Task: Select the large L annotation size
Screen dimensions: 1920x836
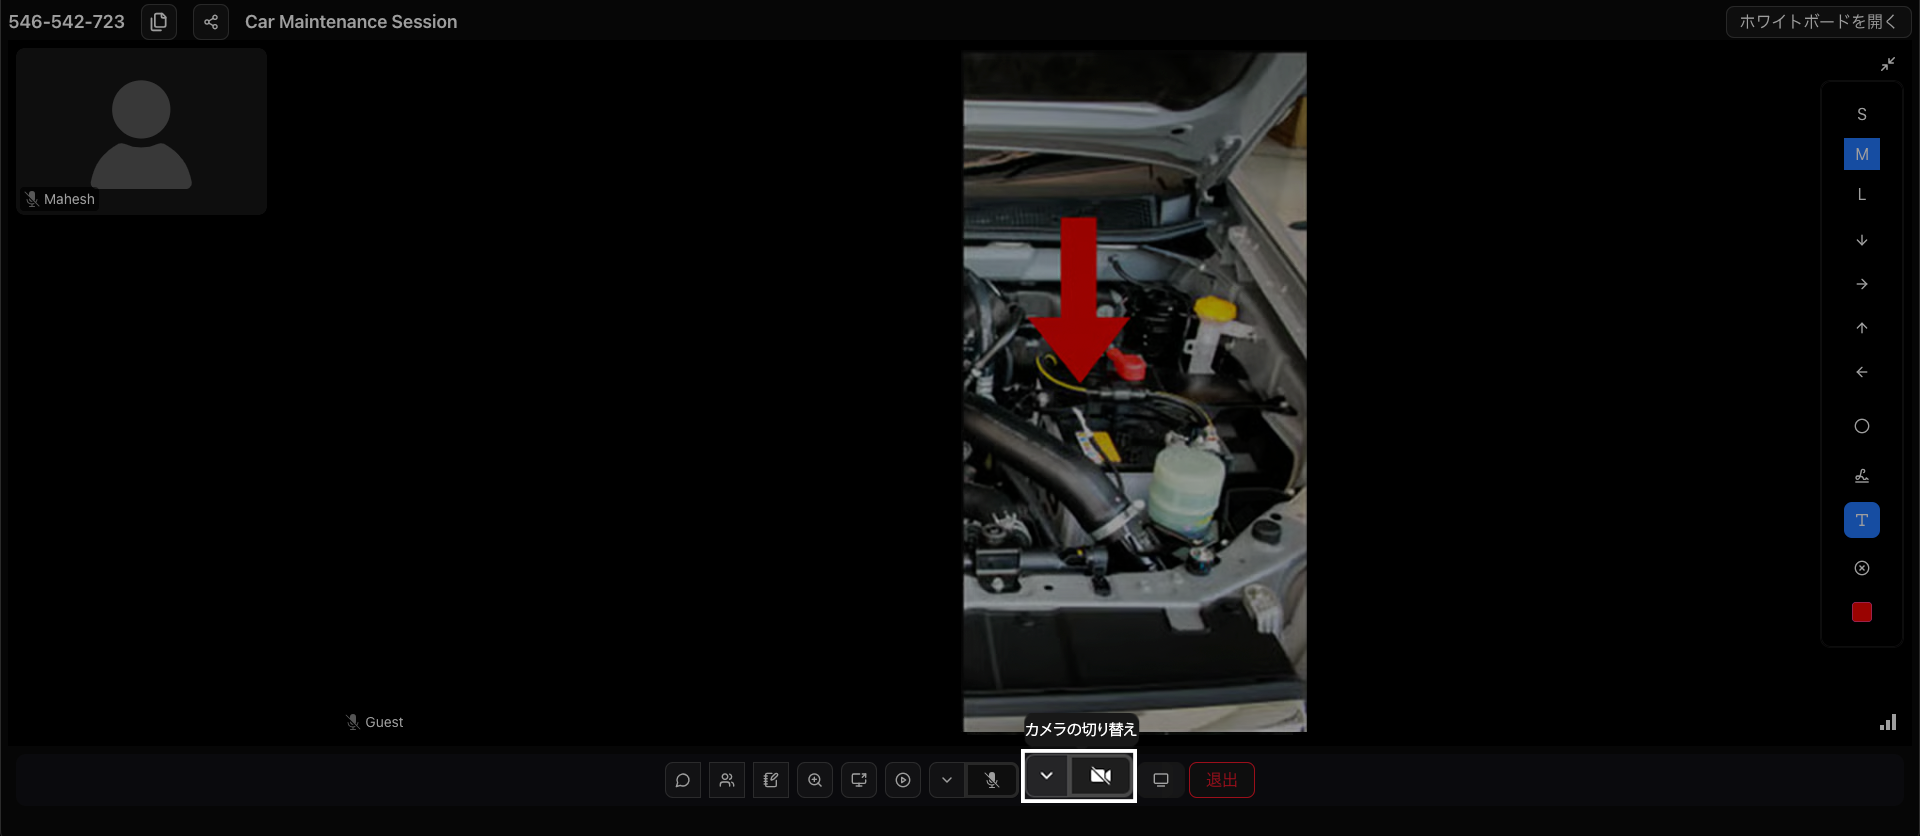Action: [1861, 194]
